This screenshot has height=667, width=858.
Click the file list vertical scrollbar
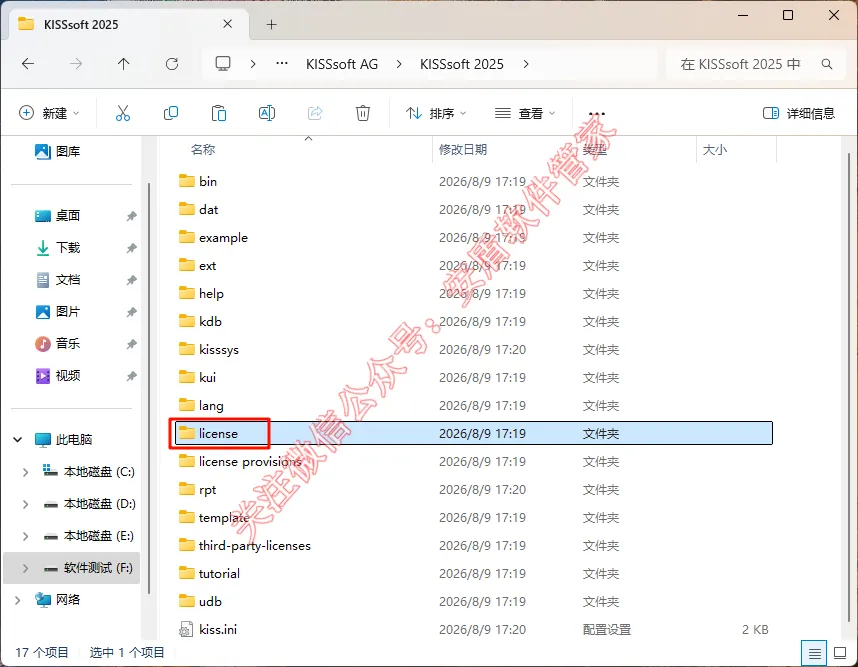point(849,387)
